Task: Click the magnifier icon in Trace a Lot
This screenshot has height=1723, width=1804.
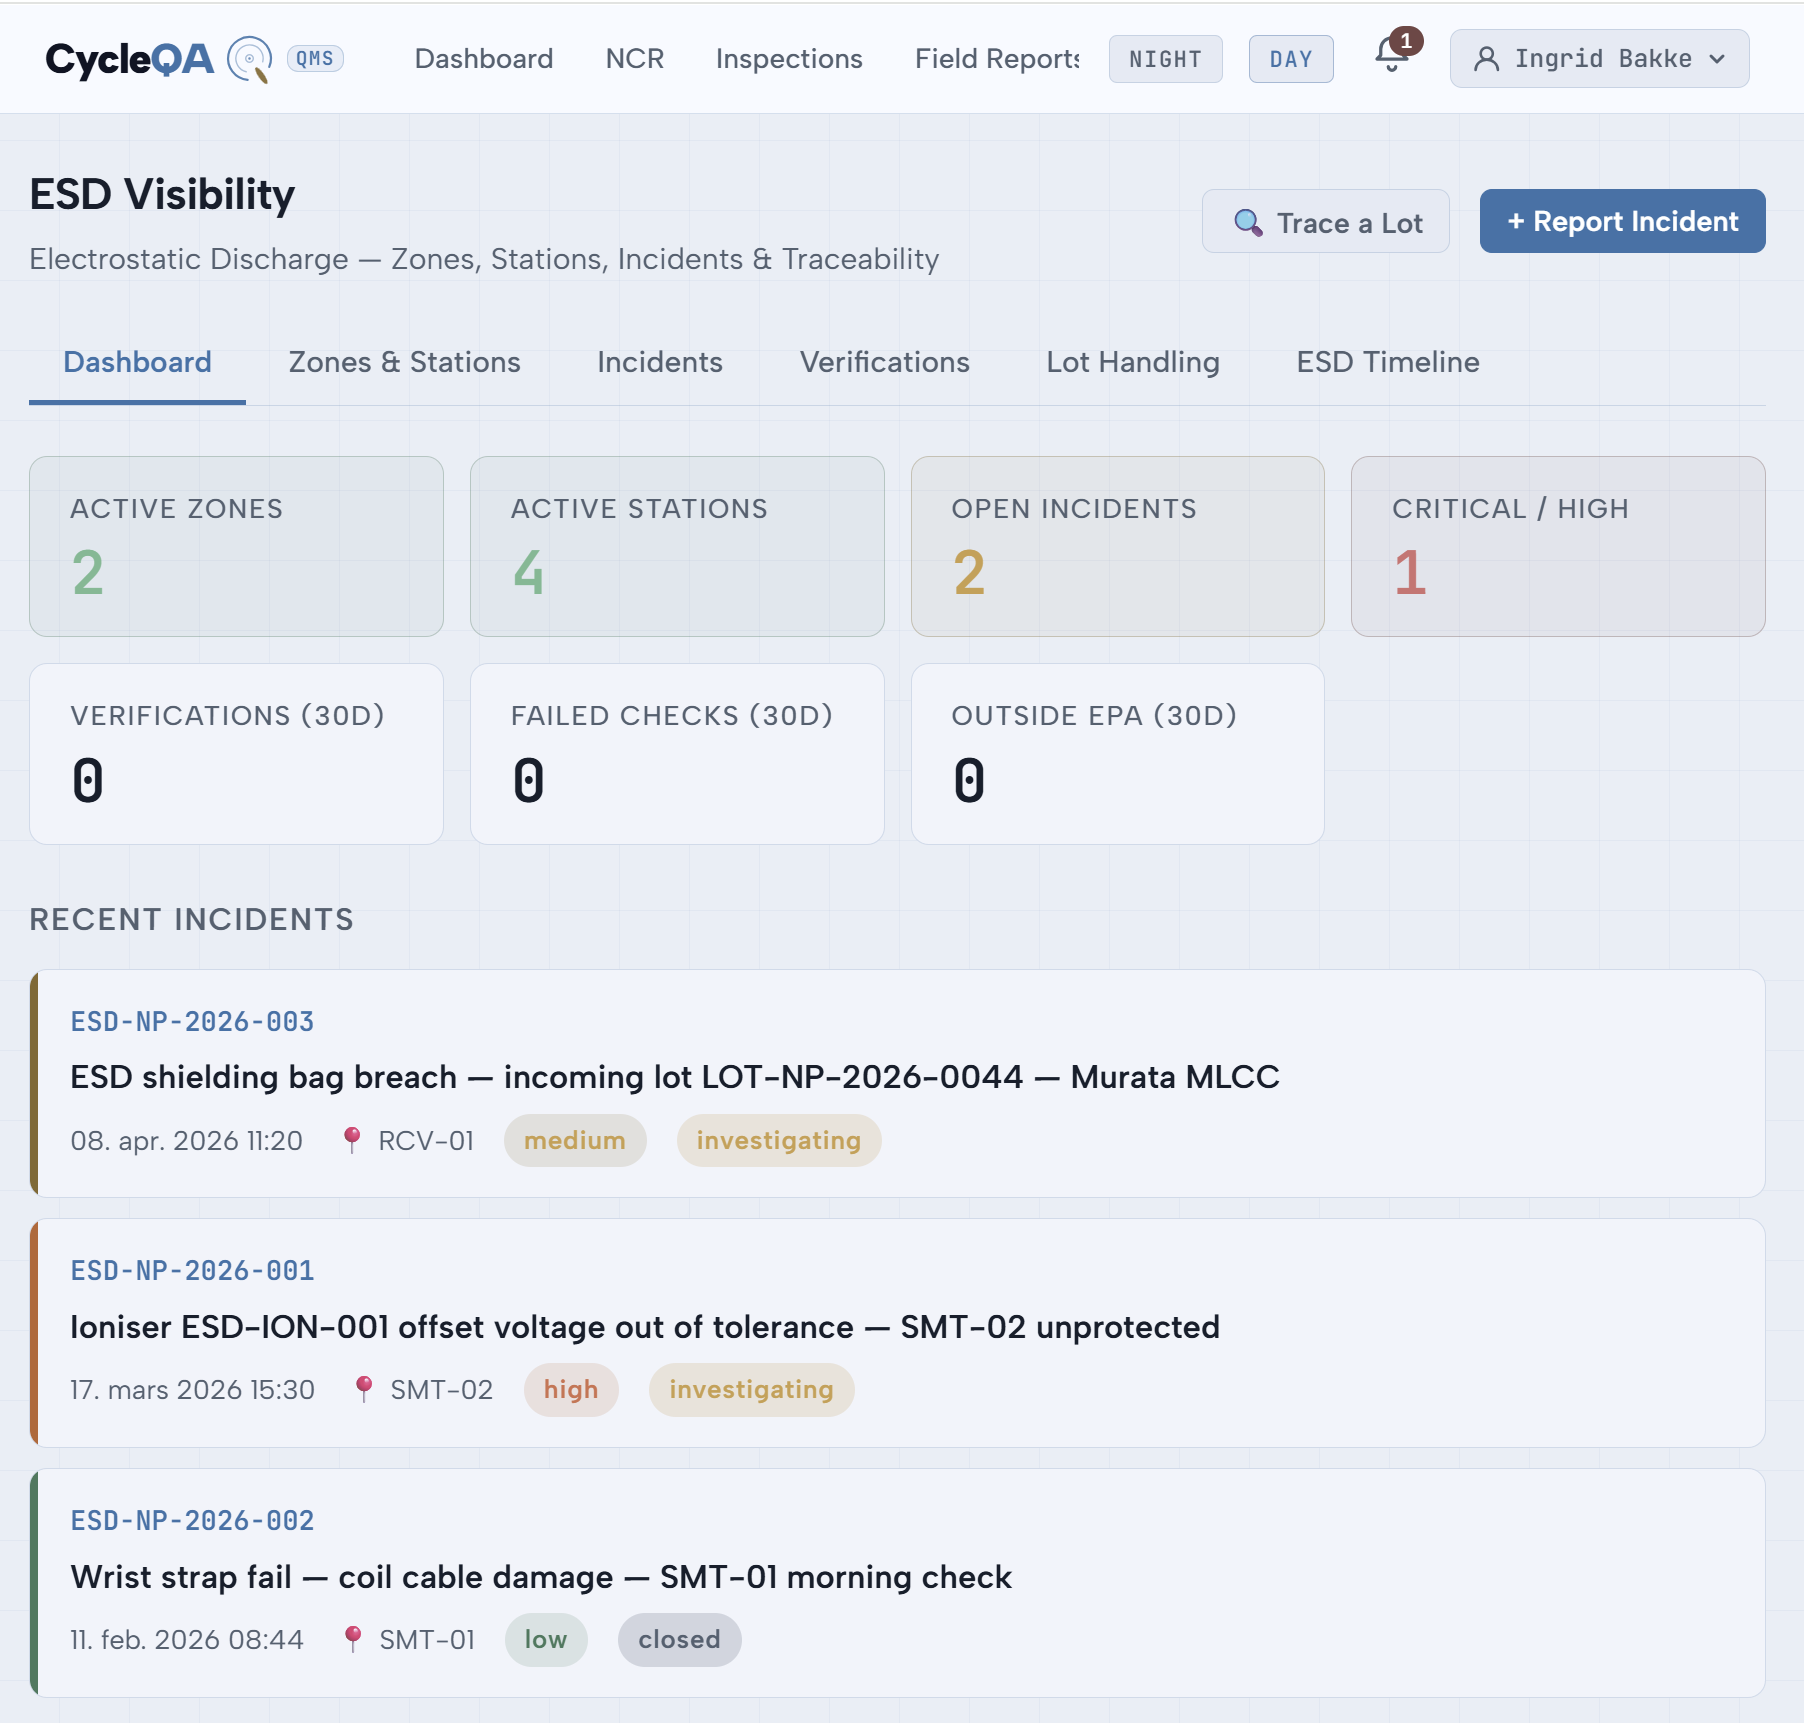Action: [1248, 222]
